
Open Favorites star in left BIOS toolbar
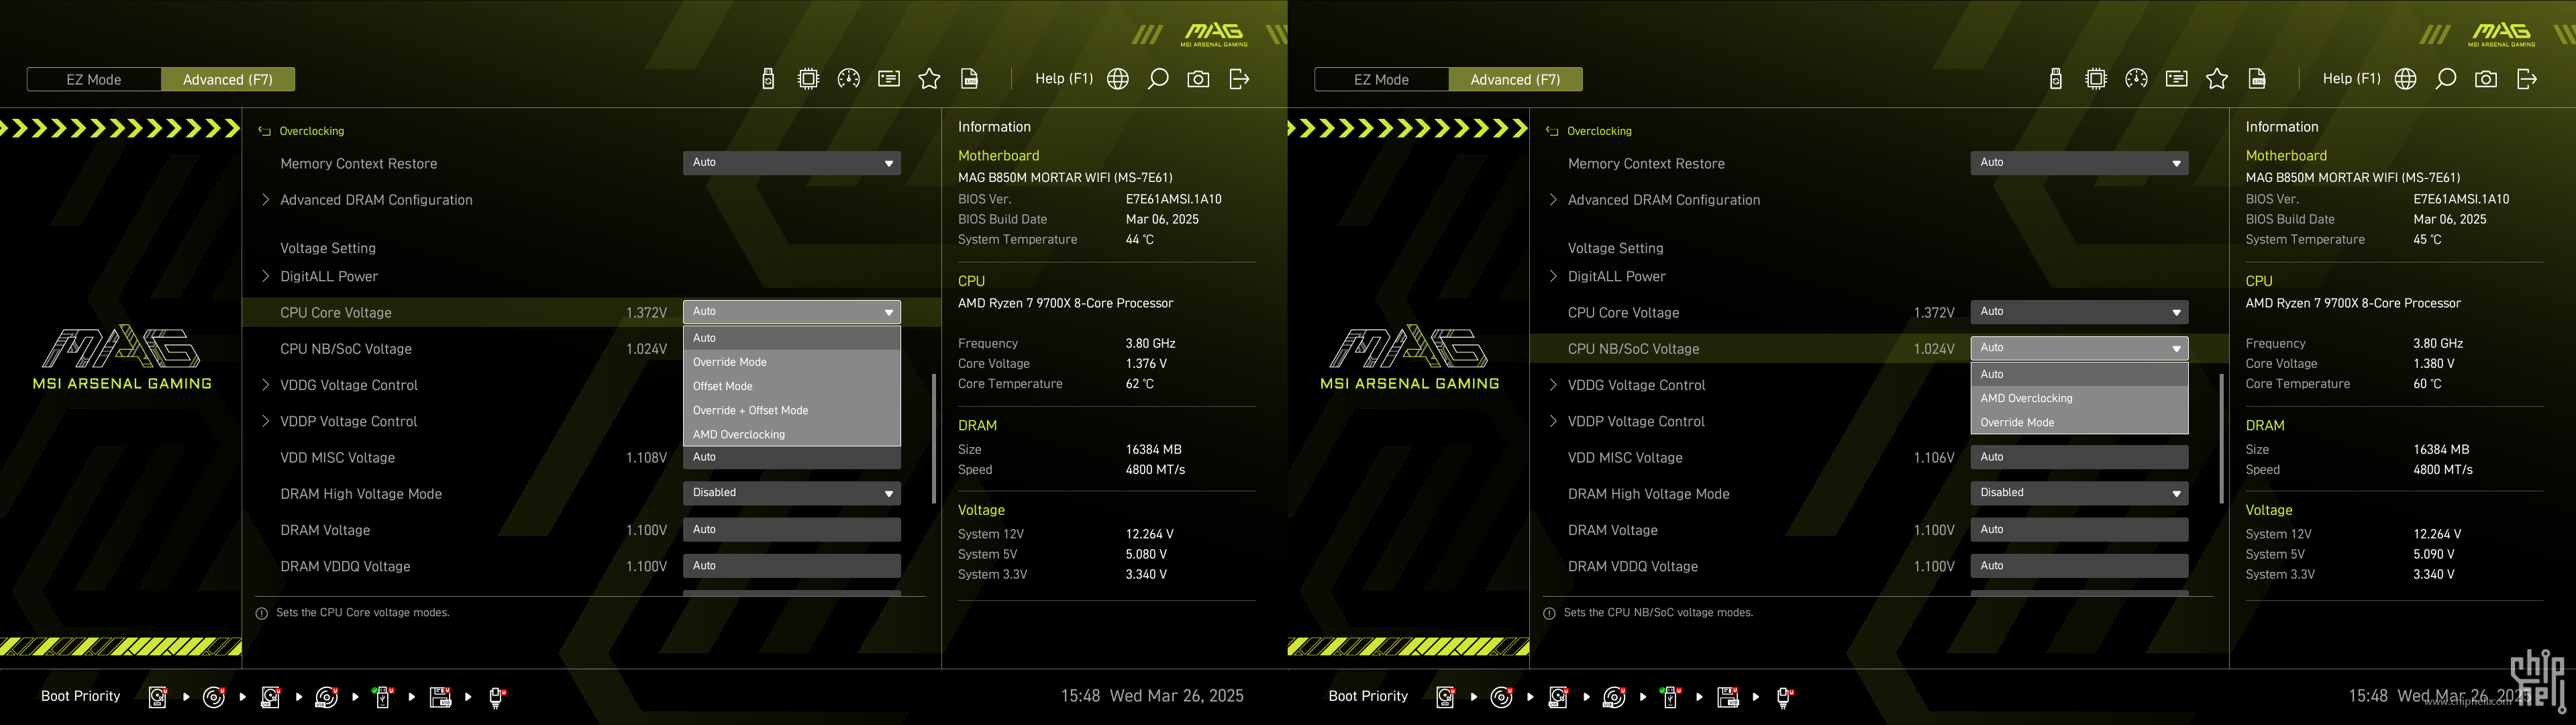pos(929,79)
